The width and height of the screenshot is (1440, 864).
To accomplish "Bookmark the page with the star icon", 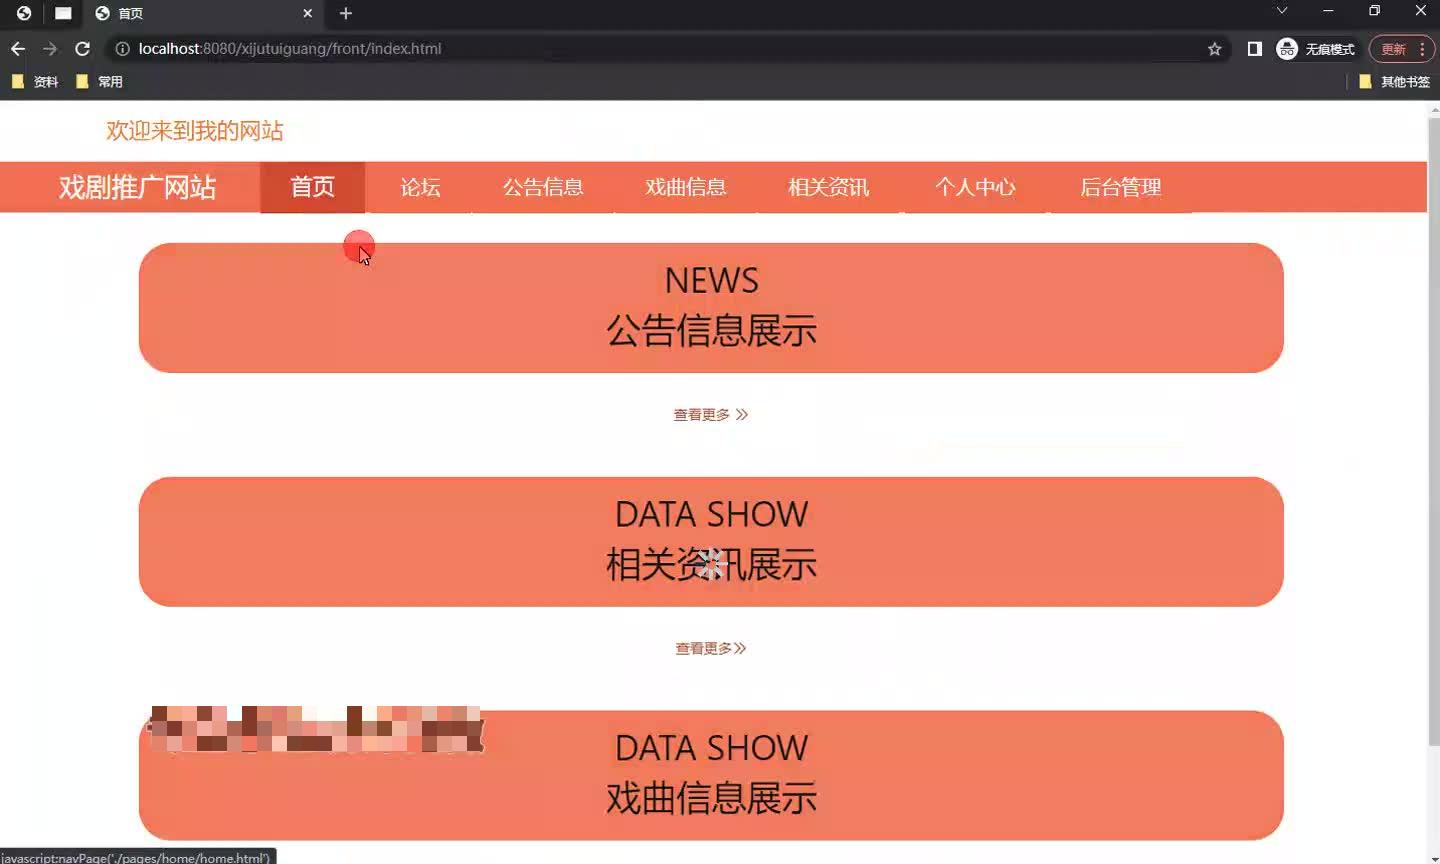I will click(x=1212, y=48).
